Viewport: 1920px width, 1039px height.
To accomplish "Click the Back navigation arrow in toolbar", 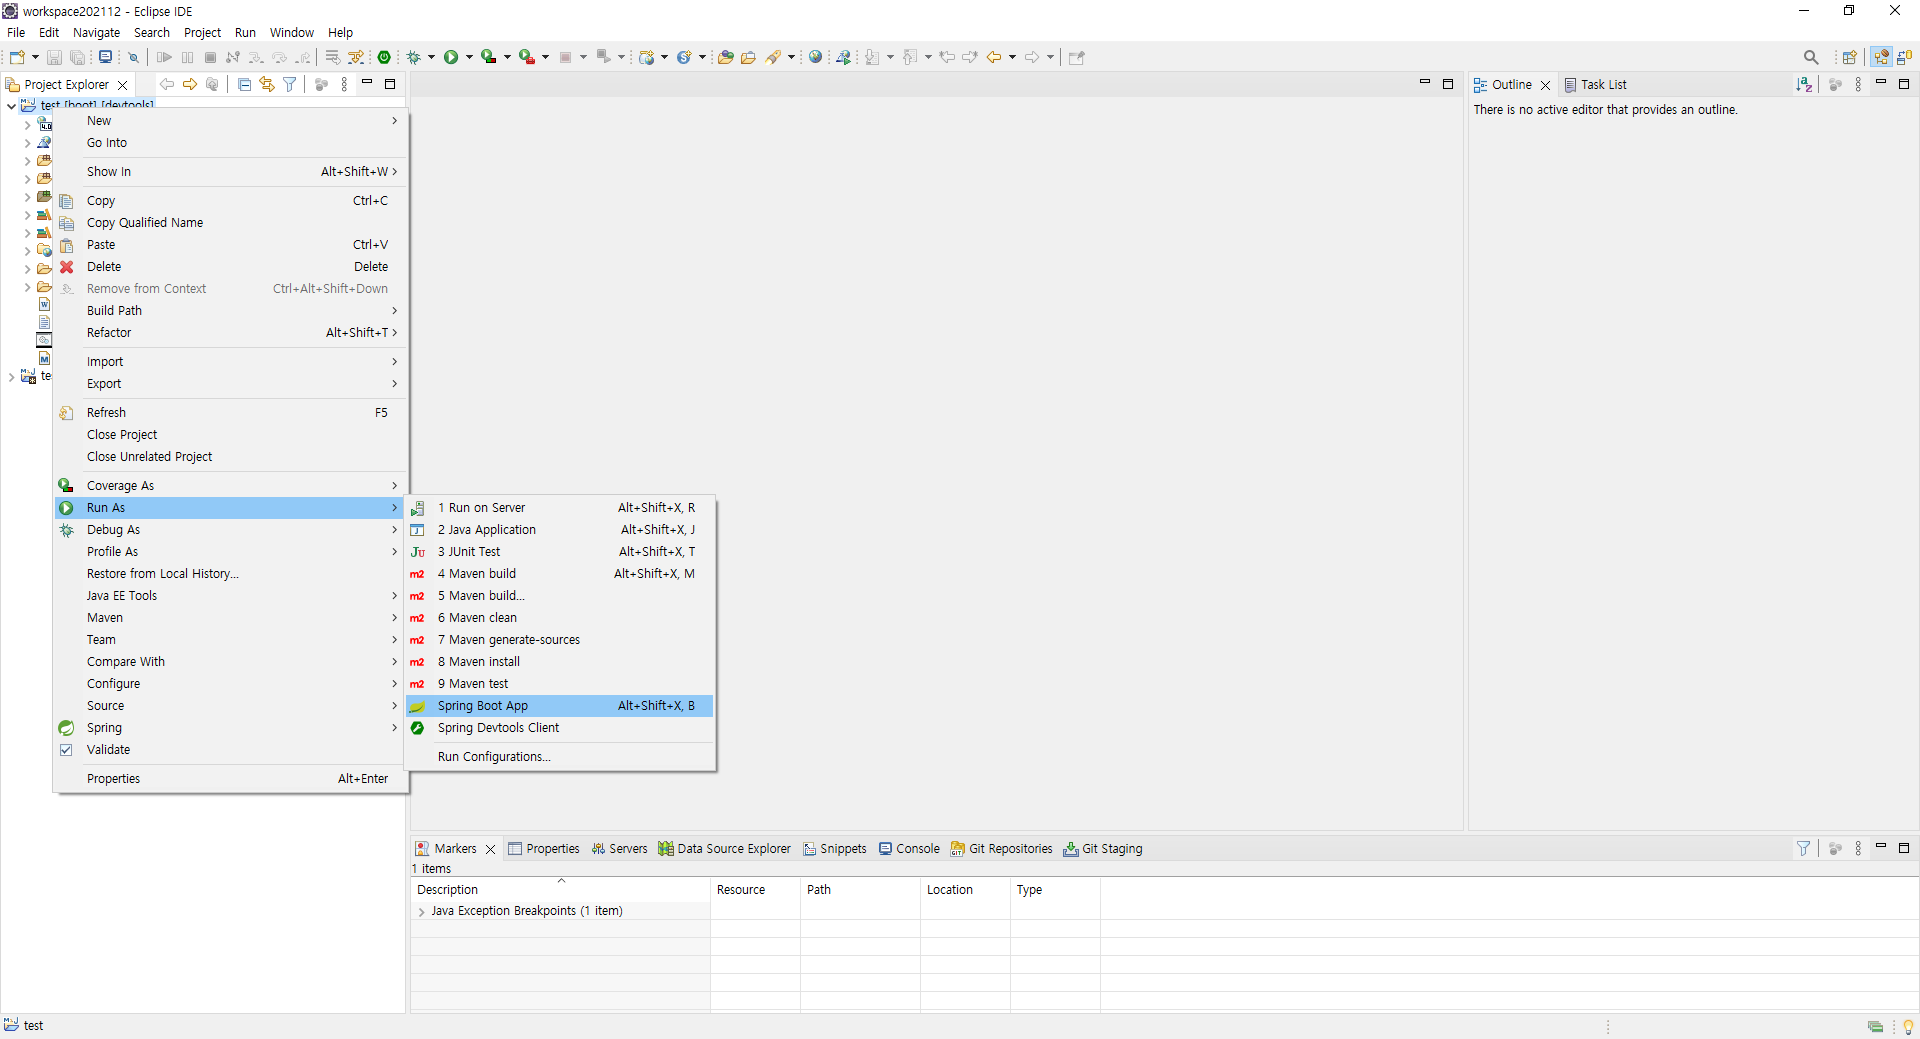I will (x=993, y=57).
